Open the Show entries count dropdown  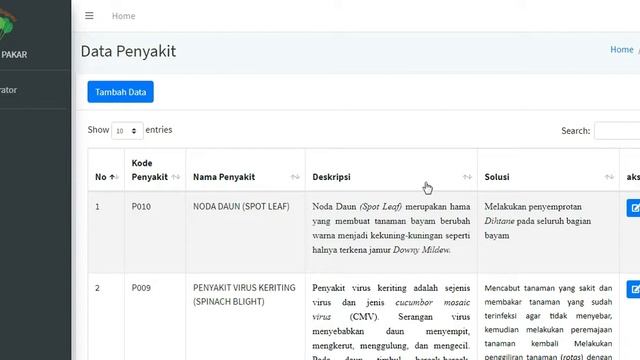pyautogui.click(x=127, y=131)
